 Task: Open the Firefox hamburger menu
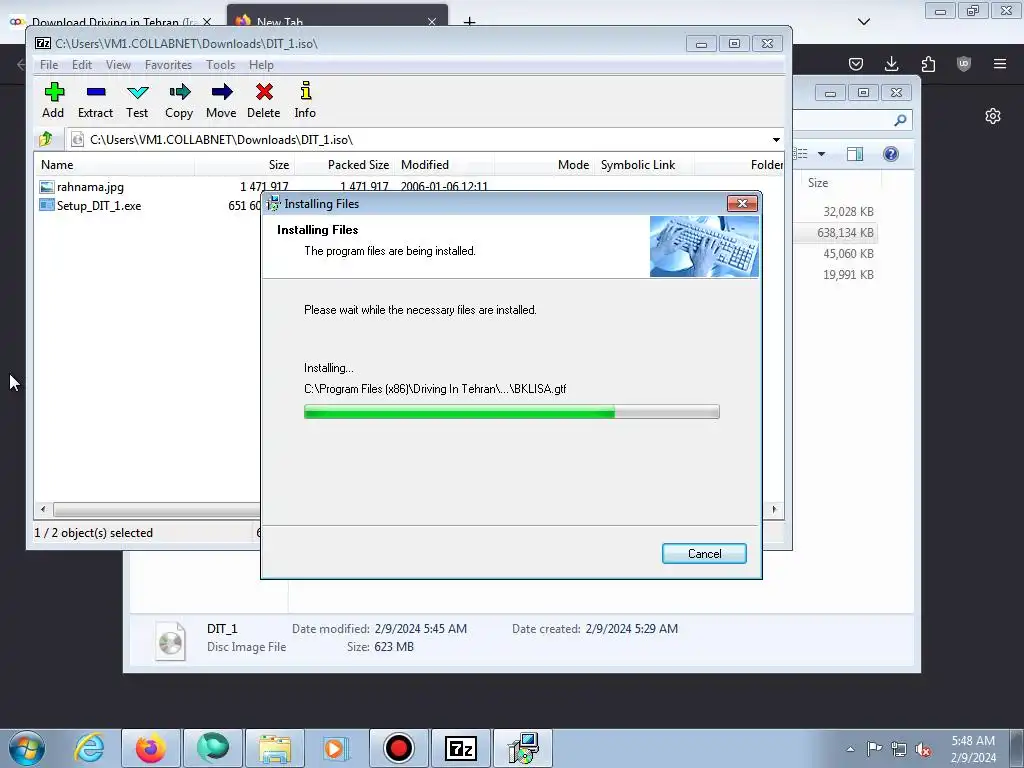(1000, 63)
